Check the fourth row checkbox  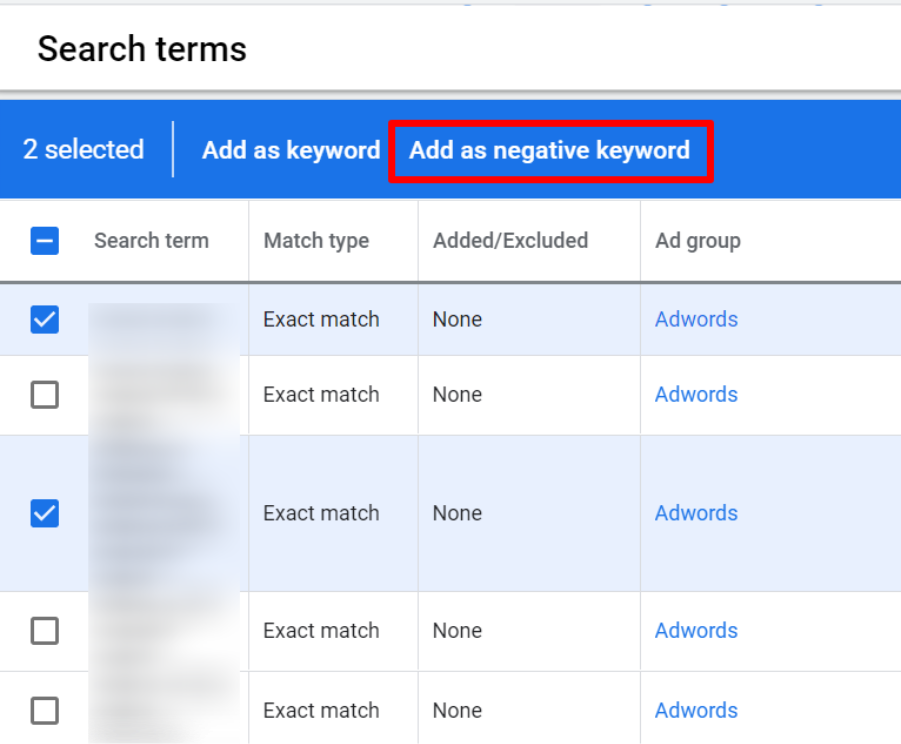click(43, 631)
